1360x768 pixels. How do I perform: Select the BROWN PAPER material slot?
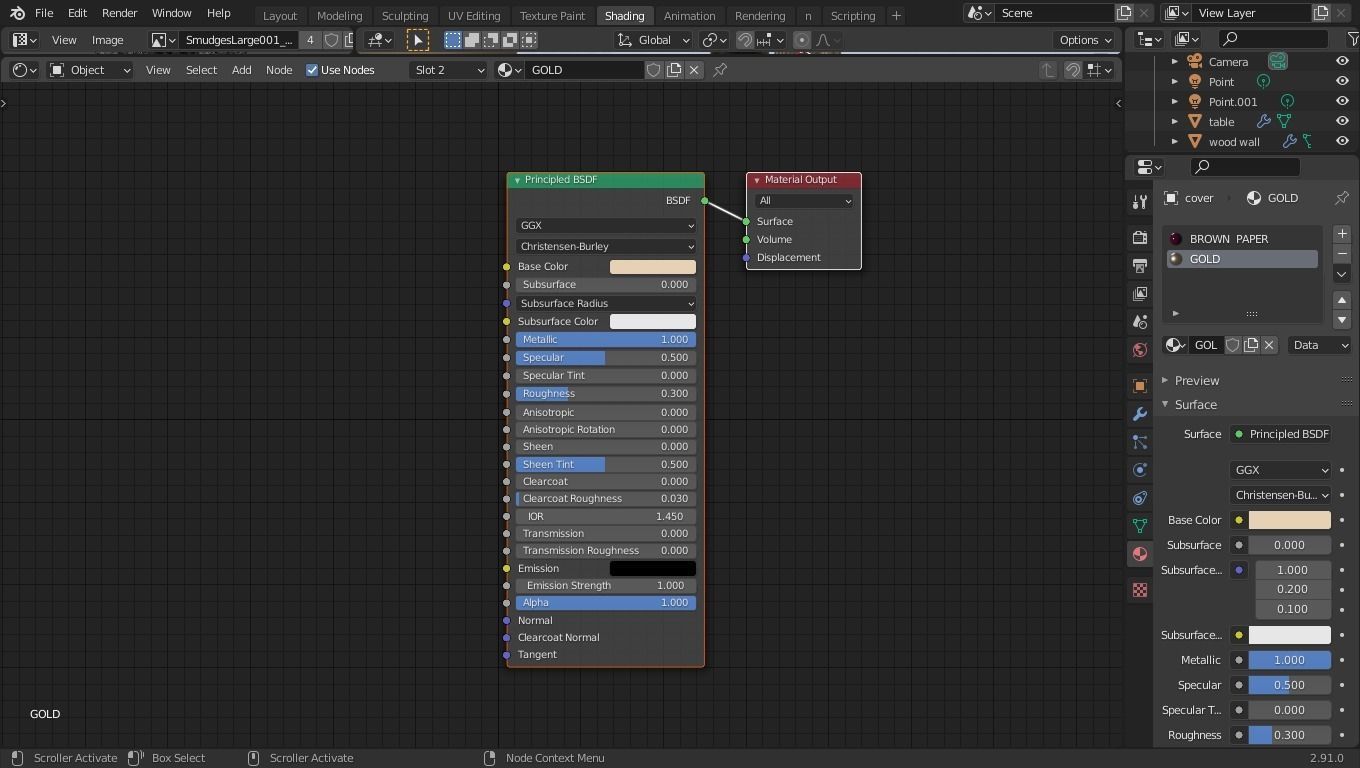[1242, 239]
